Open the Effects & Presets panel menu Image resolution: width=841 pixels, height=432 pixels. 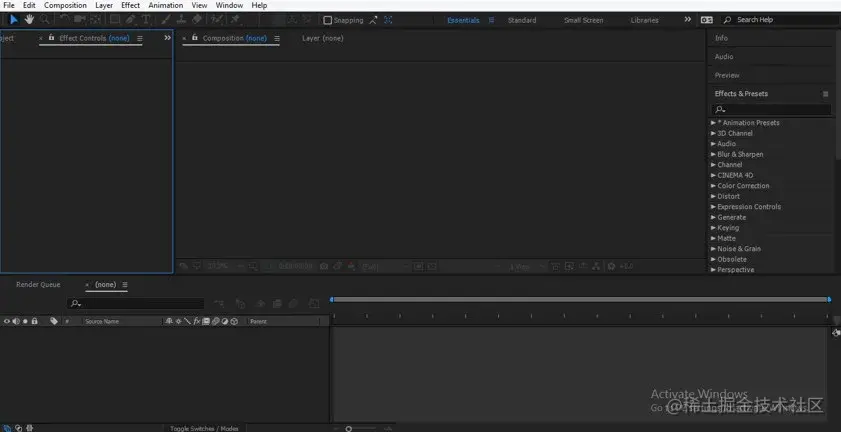pos(825,94)
